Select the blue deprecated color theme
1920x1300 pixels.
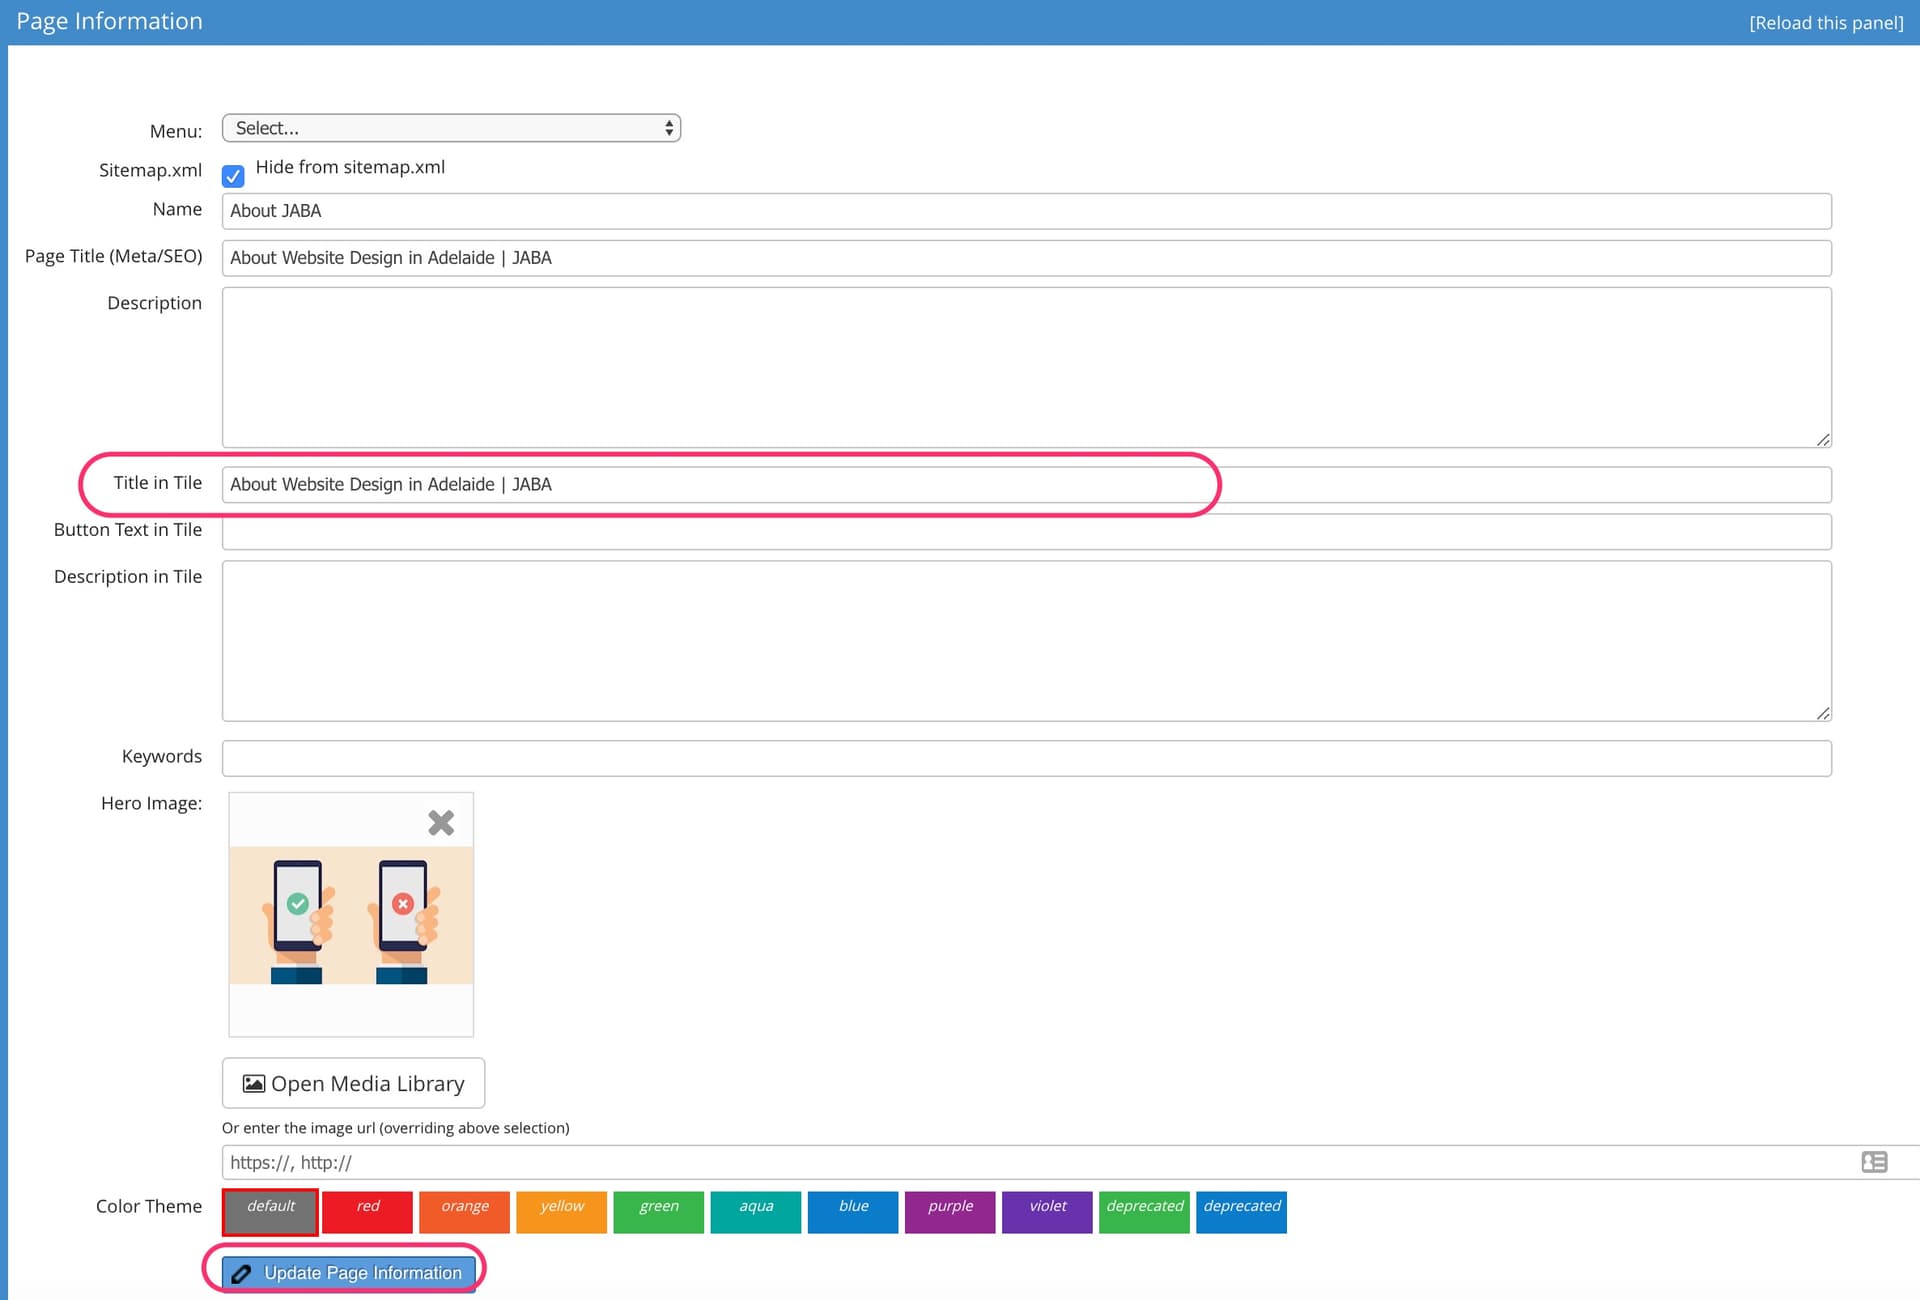(1242, 1212)
